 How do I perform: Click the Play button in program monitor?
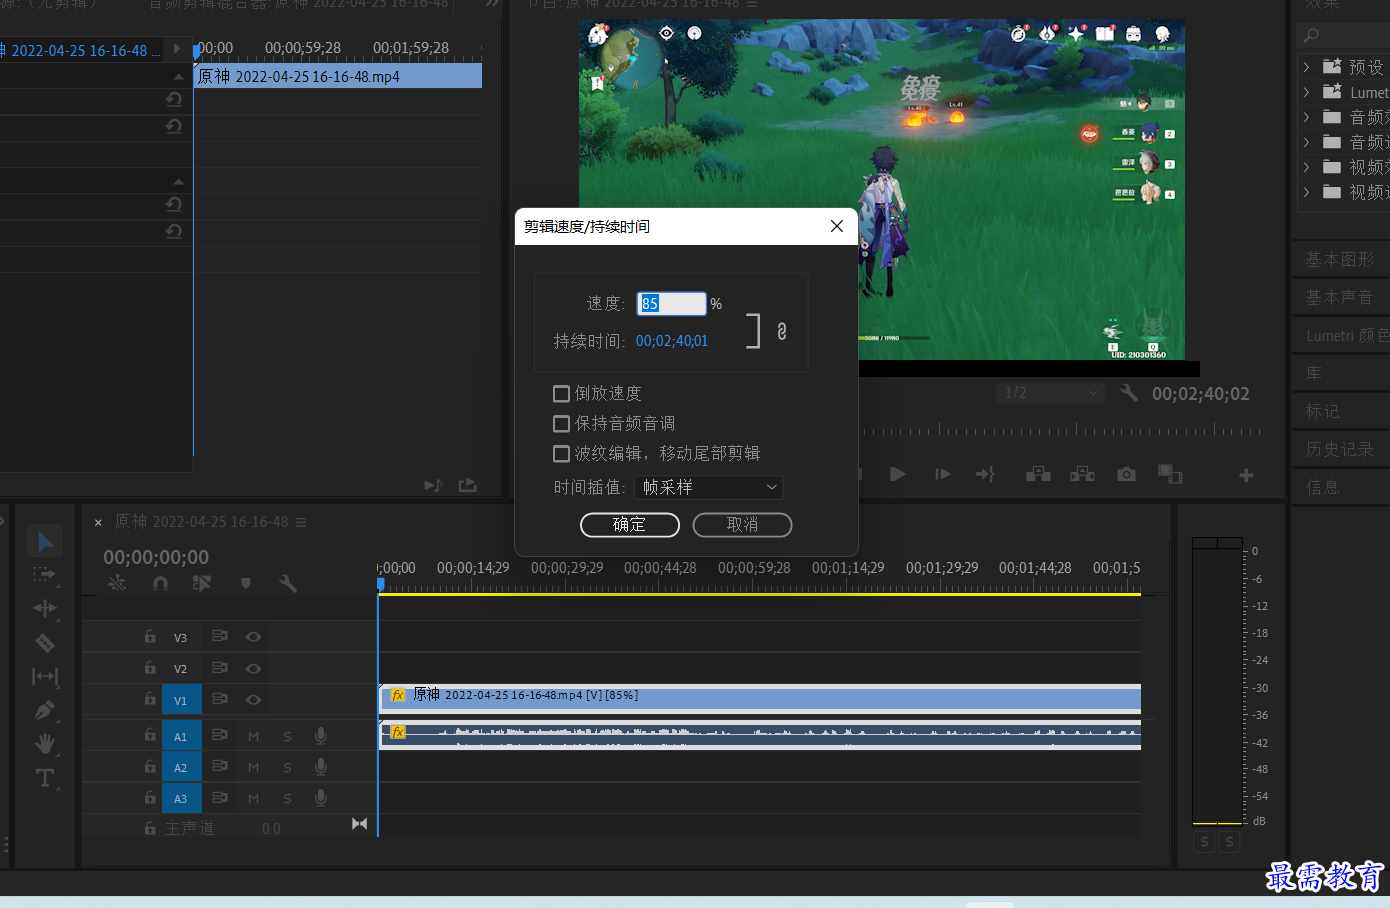click(897, 474)
